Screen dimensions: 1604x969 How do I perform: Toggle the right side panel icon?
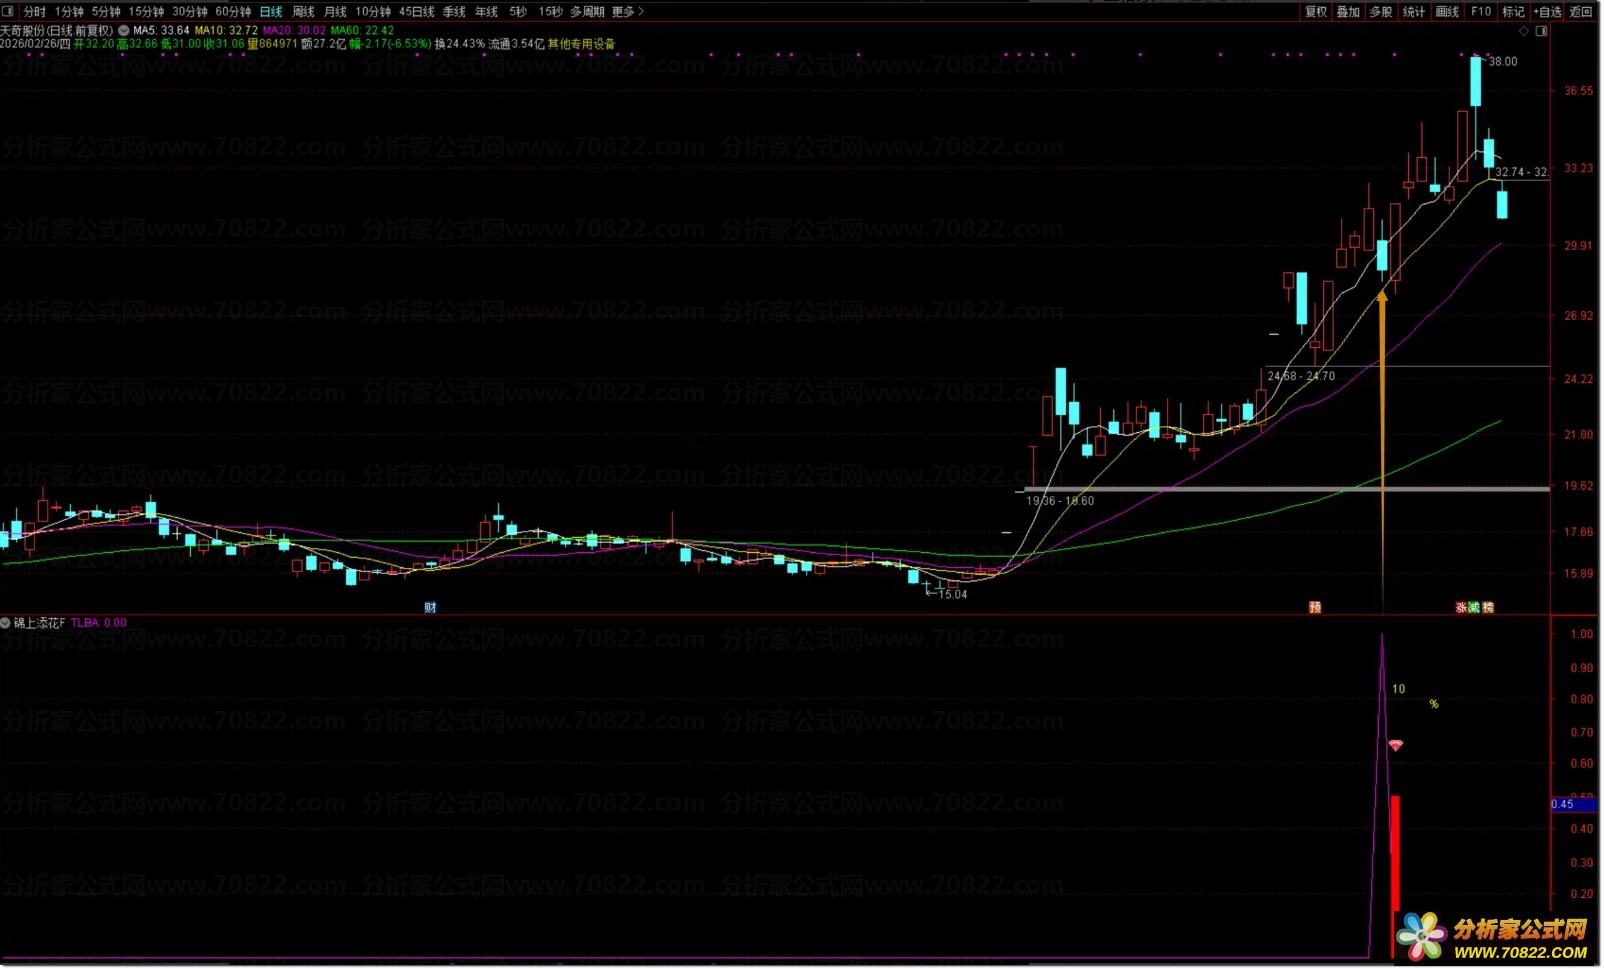(x=1541, y=31)
